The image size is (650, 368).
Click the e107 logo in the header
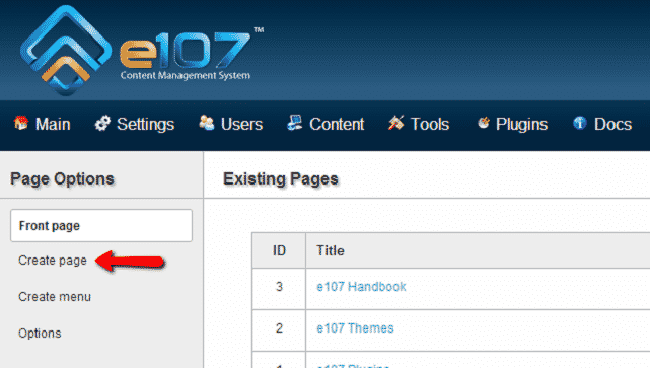click(x=142, y=51)
